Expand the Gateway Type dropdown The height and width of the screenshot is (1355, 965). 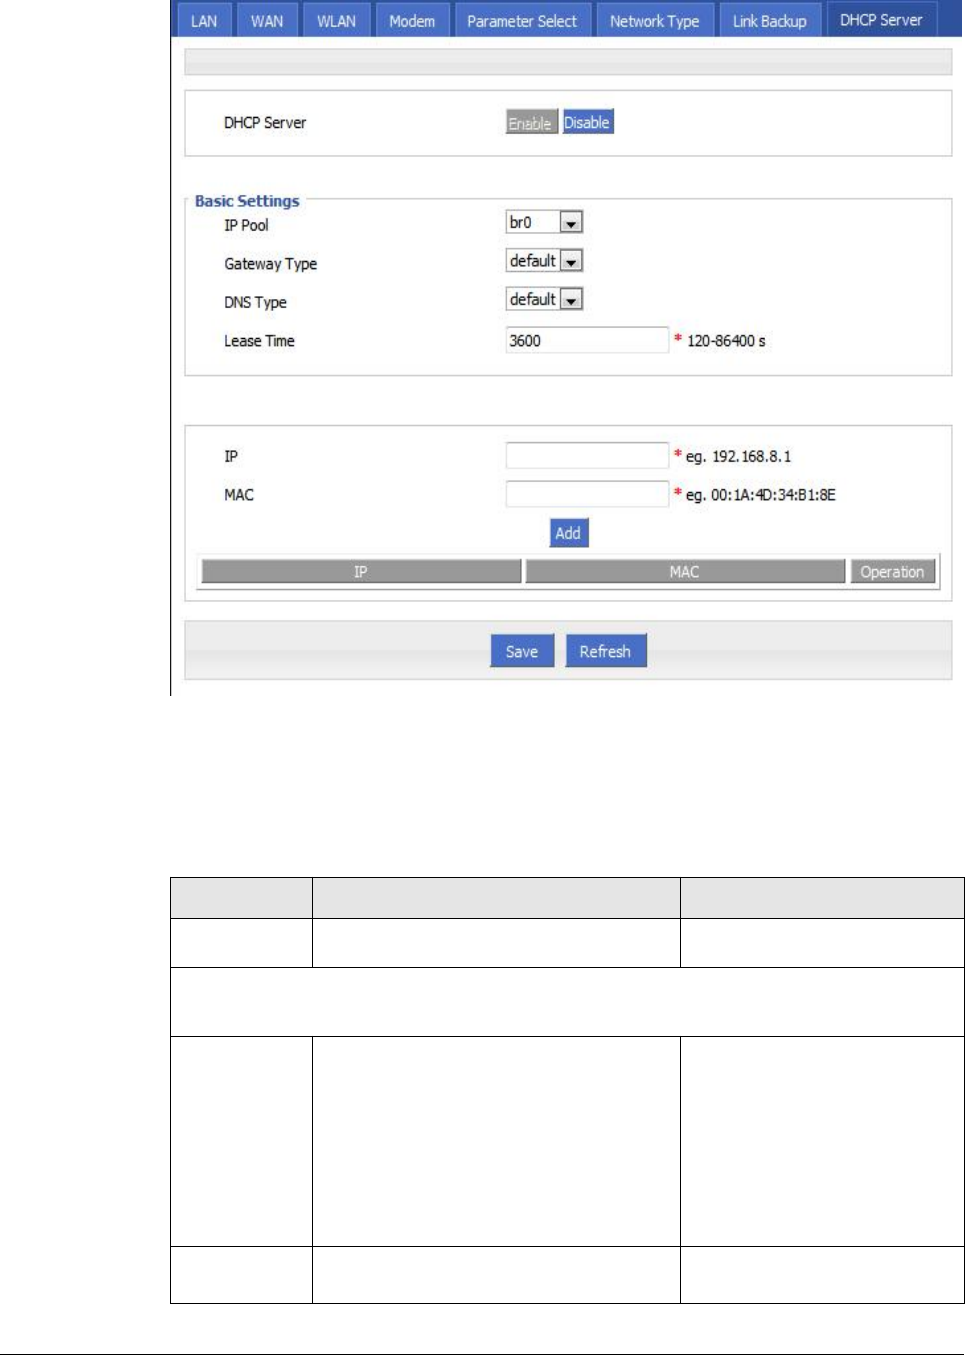click(x=544, y=261)
